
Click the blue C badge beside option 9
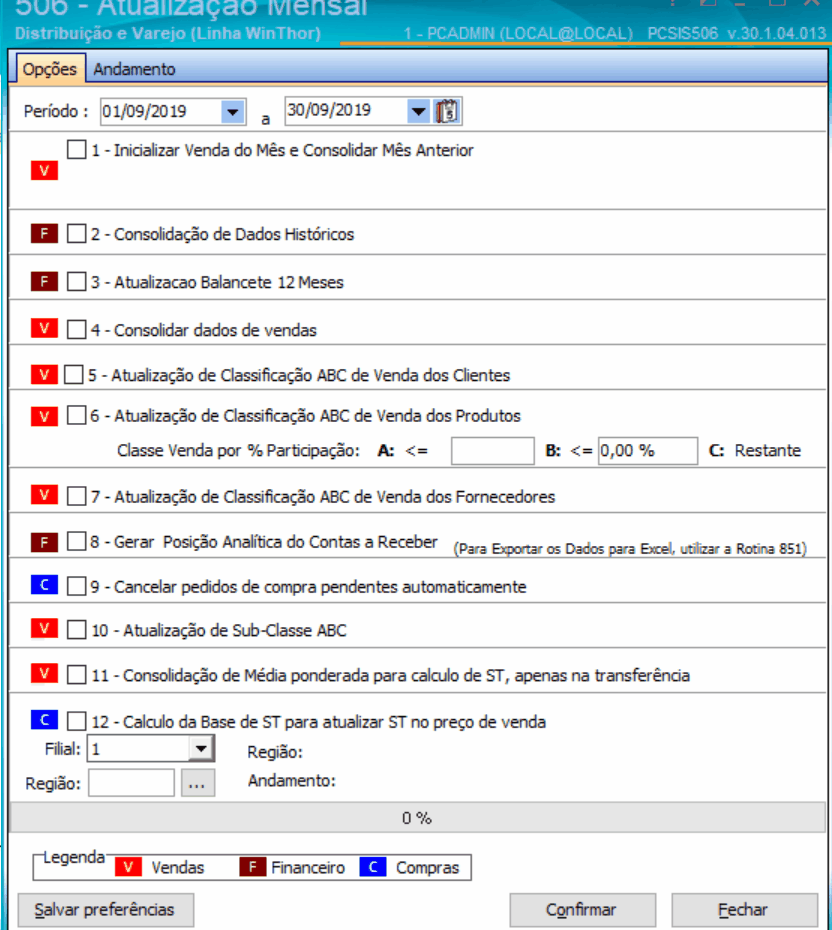44,587
